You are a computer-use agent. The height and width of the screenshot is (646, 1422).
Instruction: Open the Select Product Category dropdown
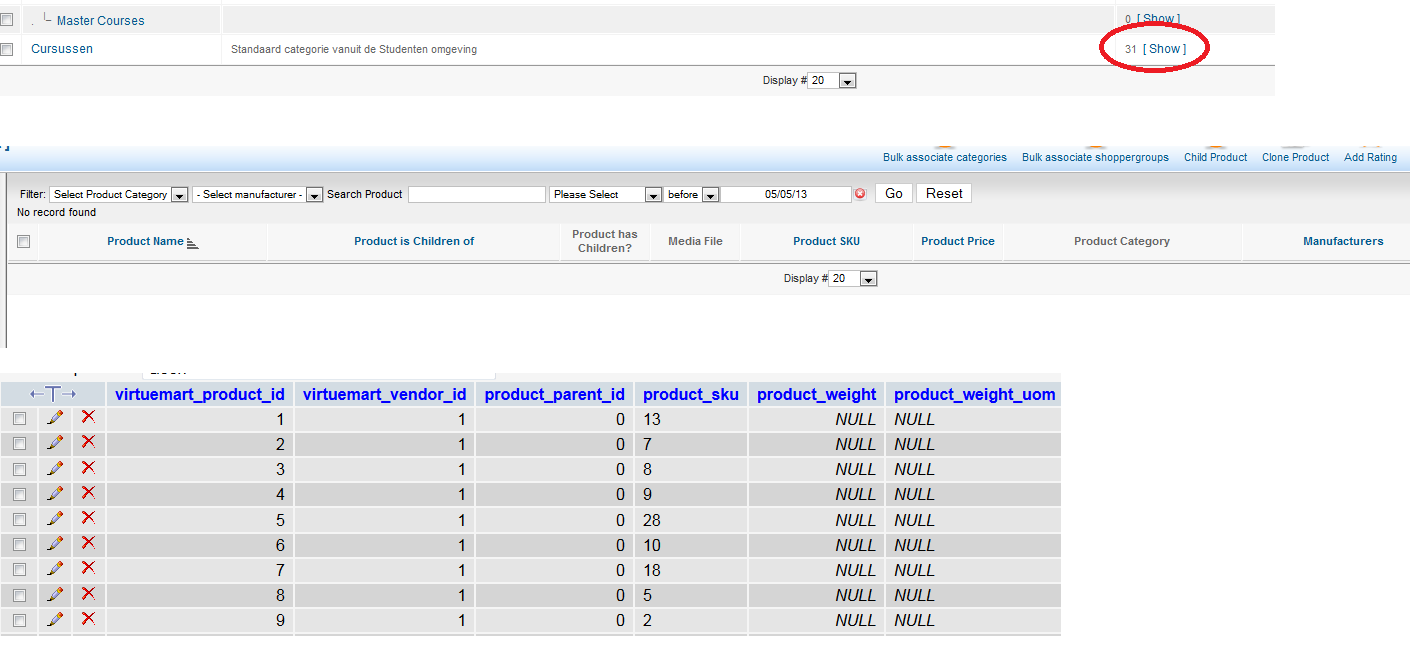(x=119, y=195)
